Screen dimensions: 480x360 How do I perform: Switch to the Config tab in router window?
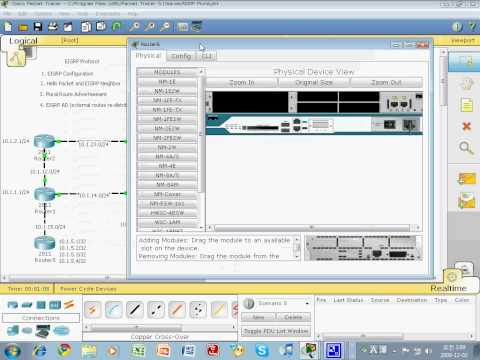click(x=181, y=56)
